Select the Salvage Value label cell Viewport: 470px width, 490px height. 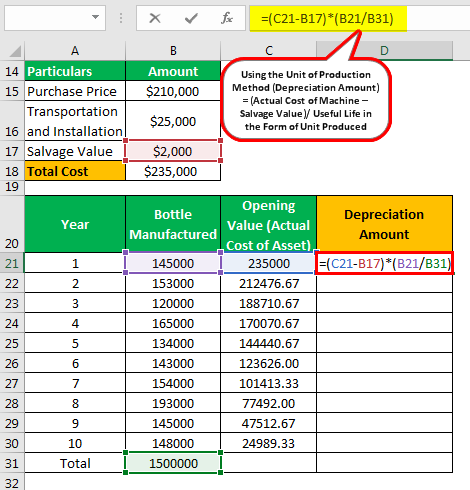pyautogui.click(x=75, y=151)
